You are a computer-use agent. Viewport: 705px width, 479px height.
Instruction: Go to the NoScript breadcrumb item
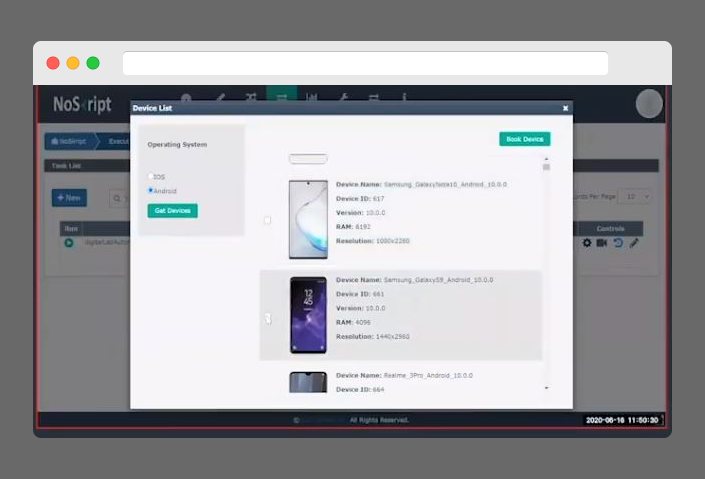[x=68, y=142]
